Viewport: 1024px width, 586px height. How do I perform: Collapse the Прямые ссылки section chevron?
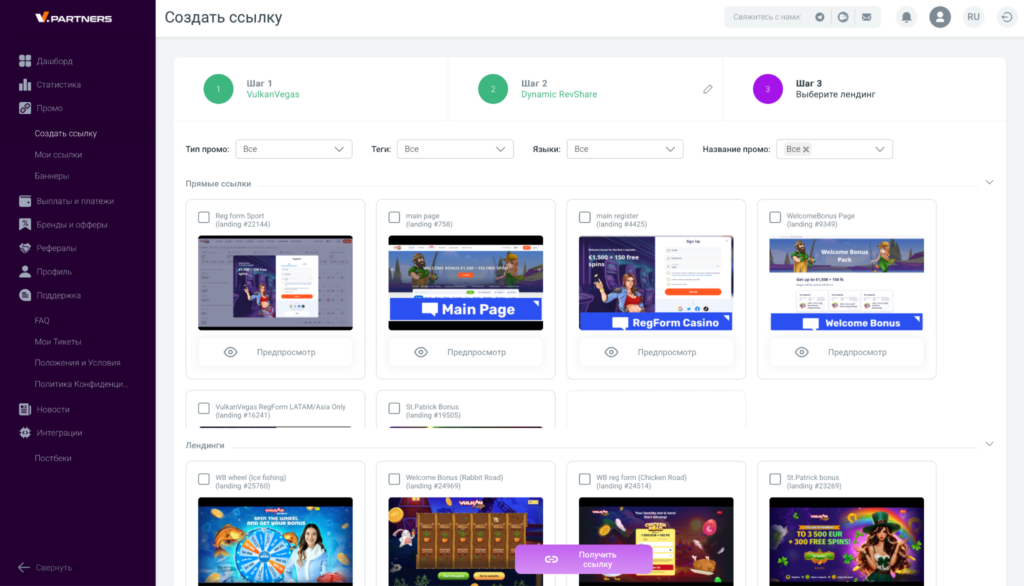pos(989,182)
